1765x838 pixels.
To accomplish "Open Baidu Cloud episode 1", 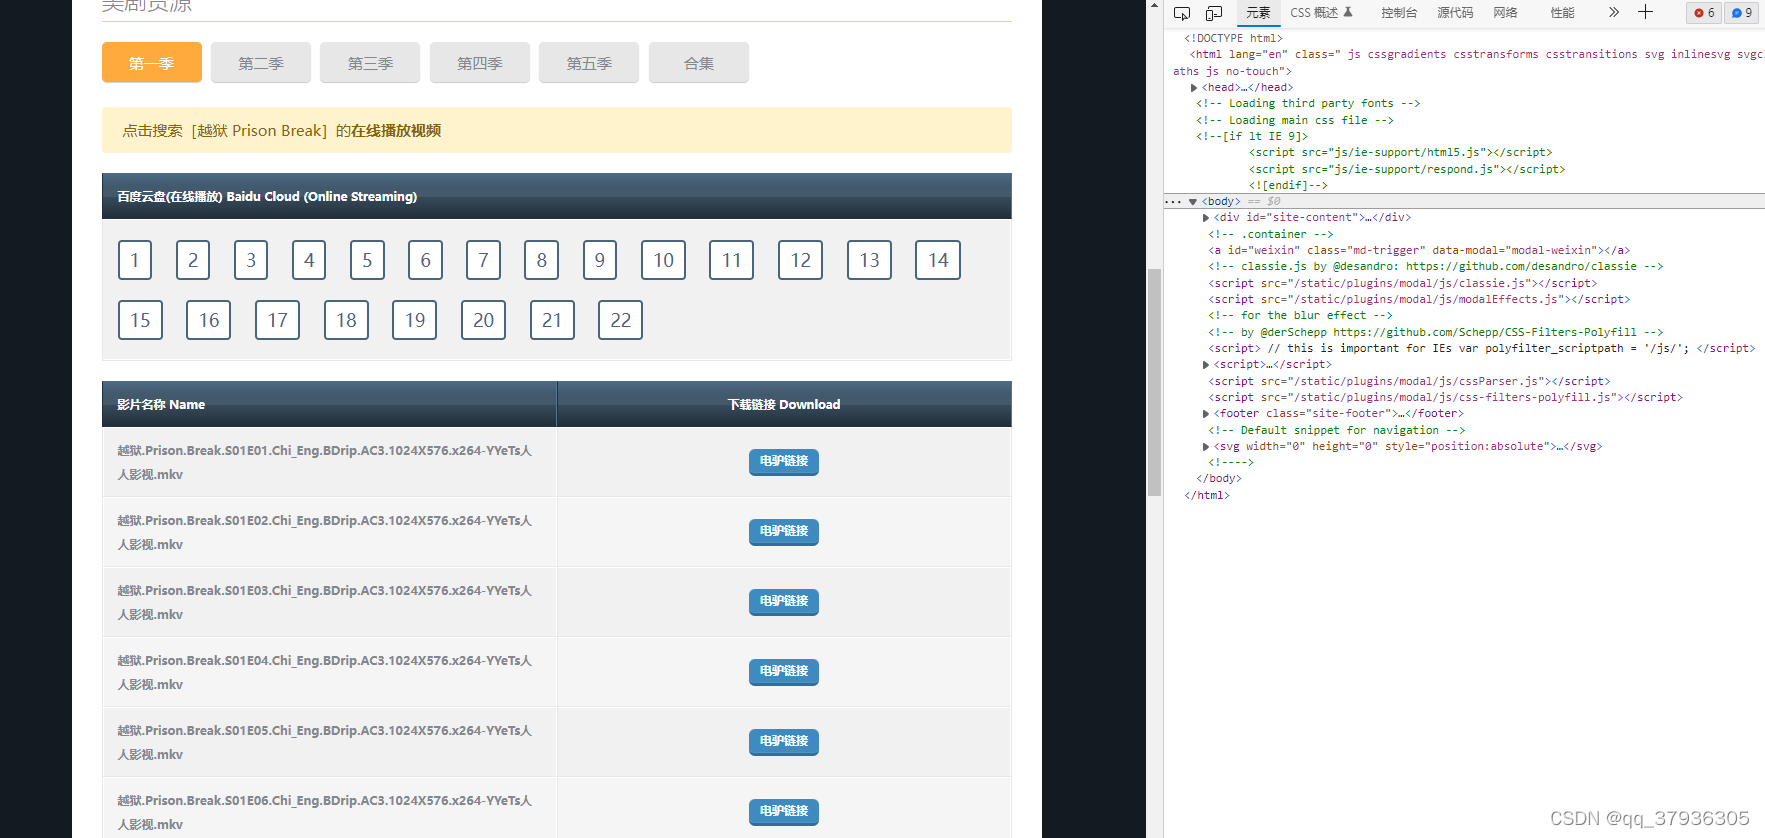I will click(x=135, y=260).
